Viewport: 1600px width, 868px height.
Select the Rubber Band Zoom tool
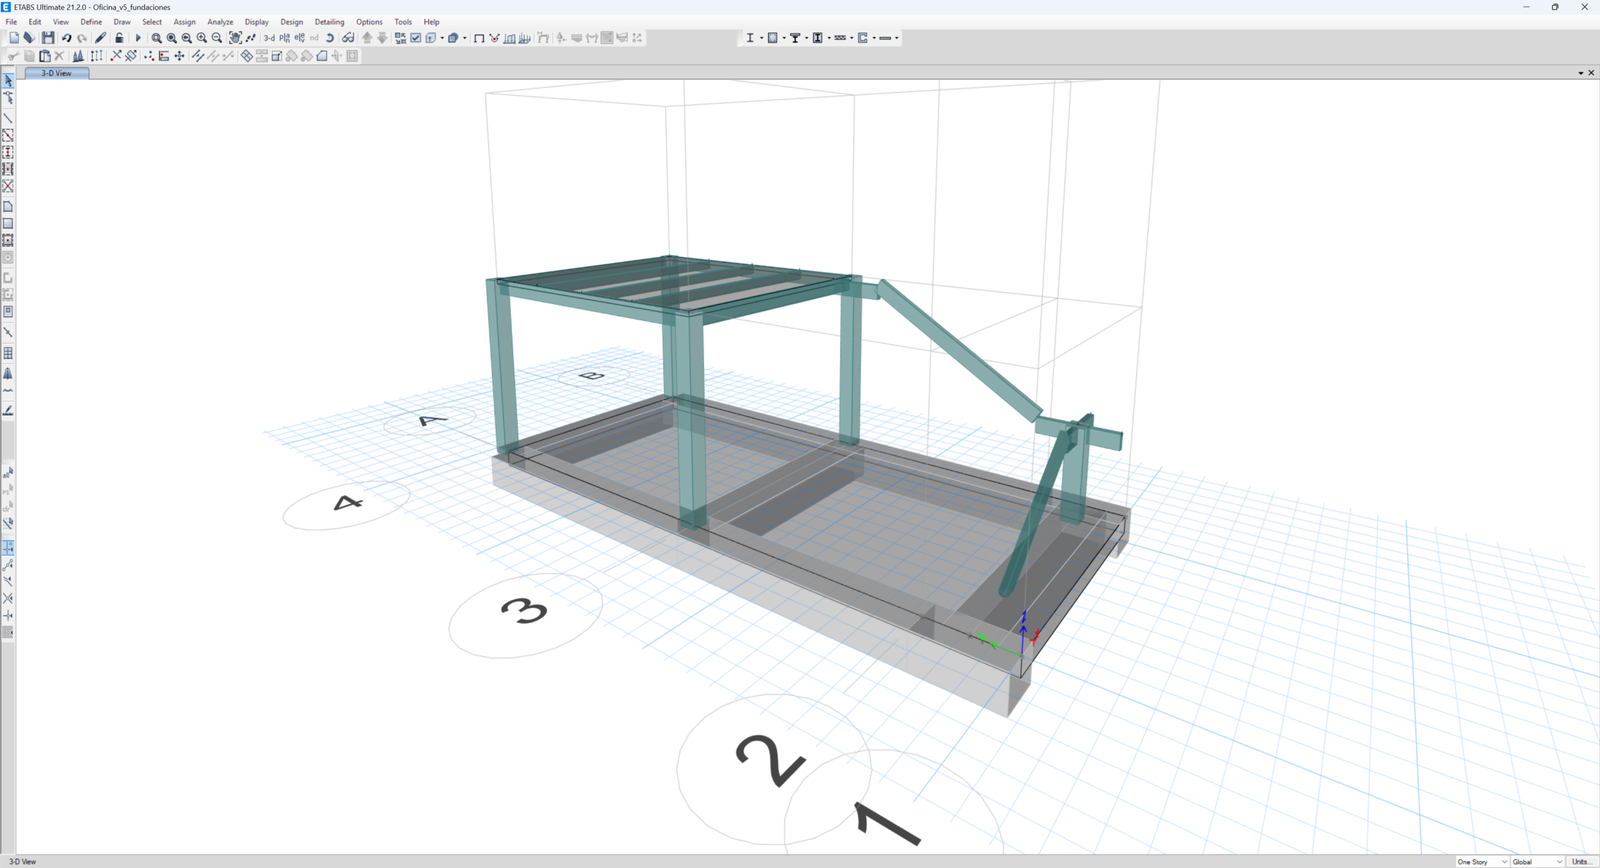156,38
